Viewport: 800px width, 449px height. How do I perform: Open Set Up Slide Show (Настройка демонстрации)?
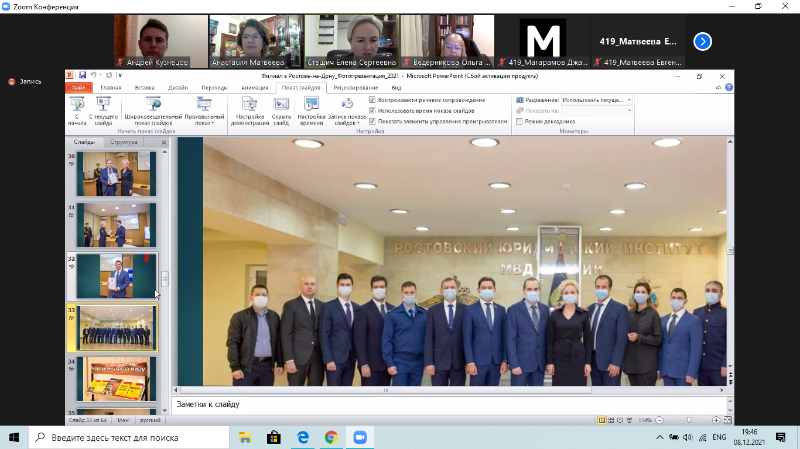[249, 110]
